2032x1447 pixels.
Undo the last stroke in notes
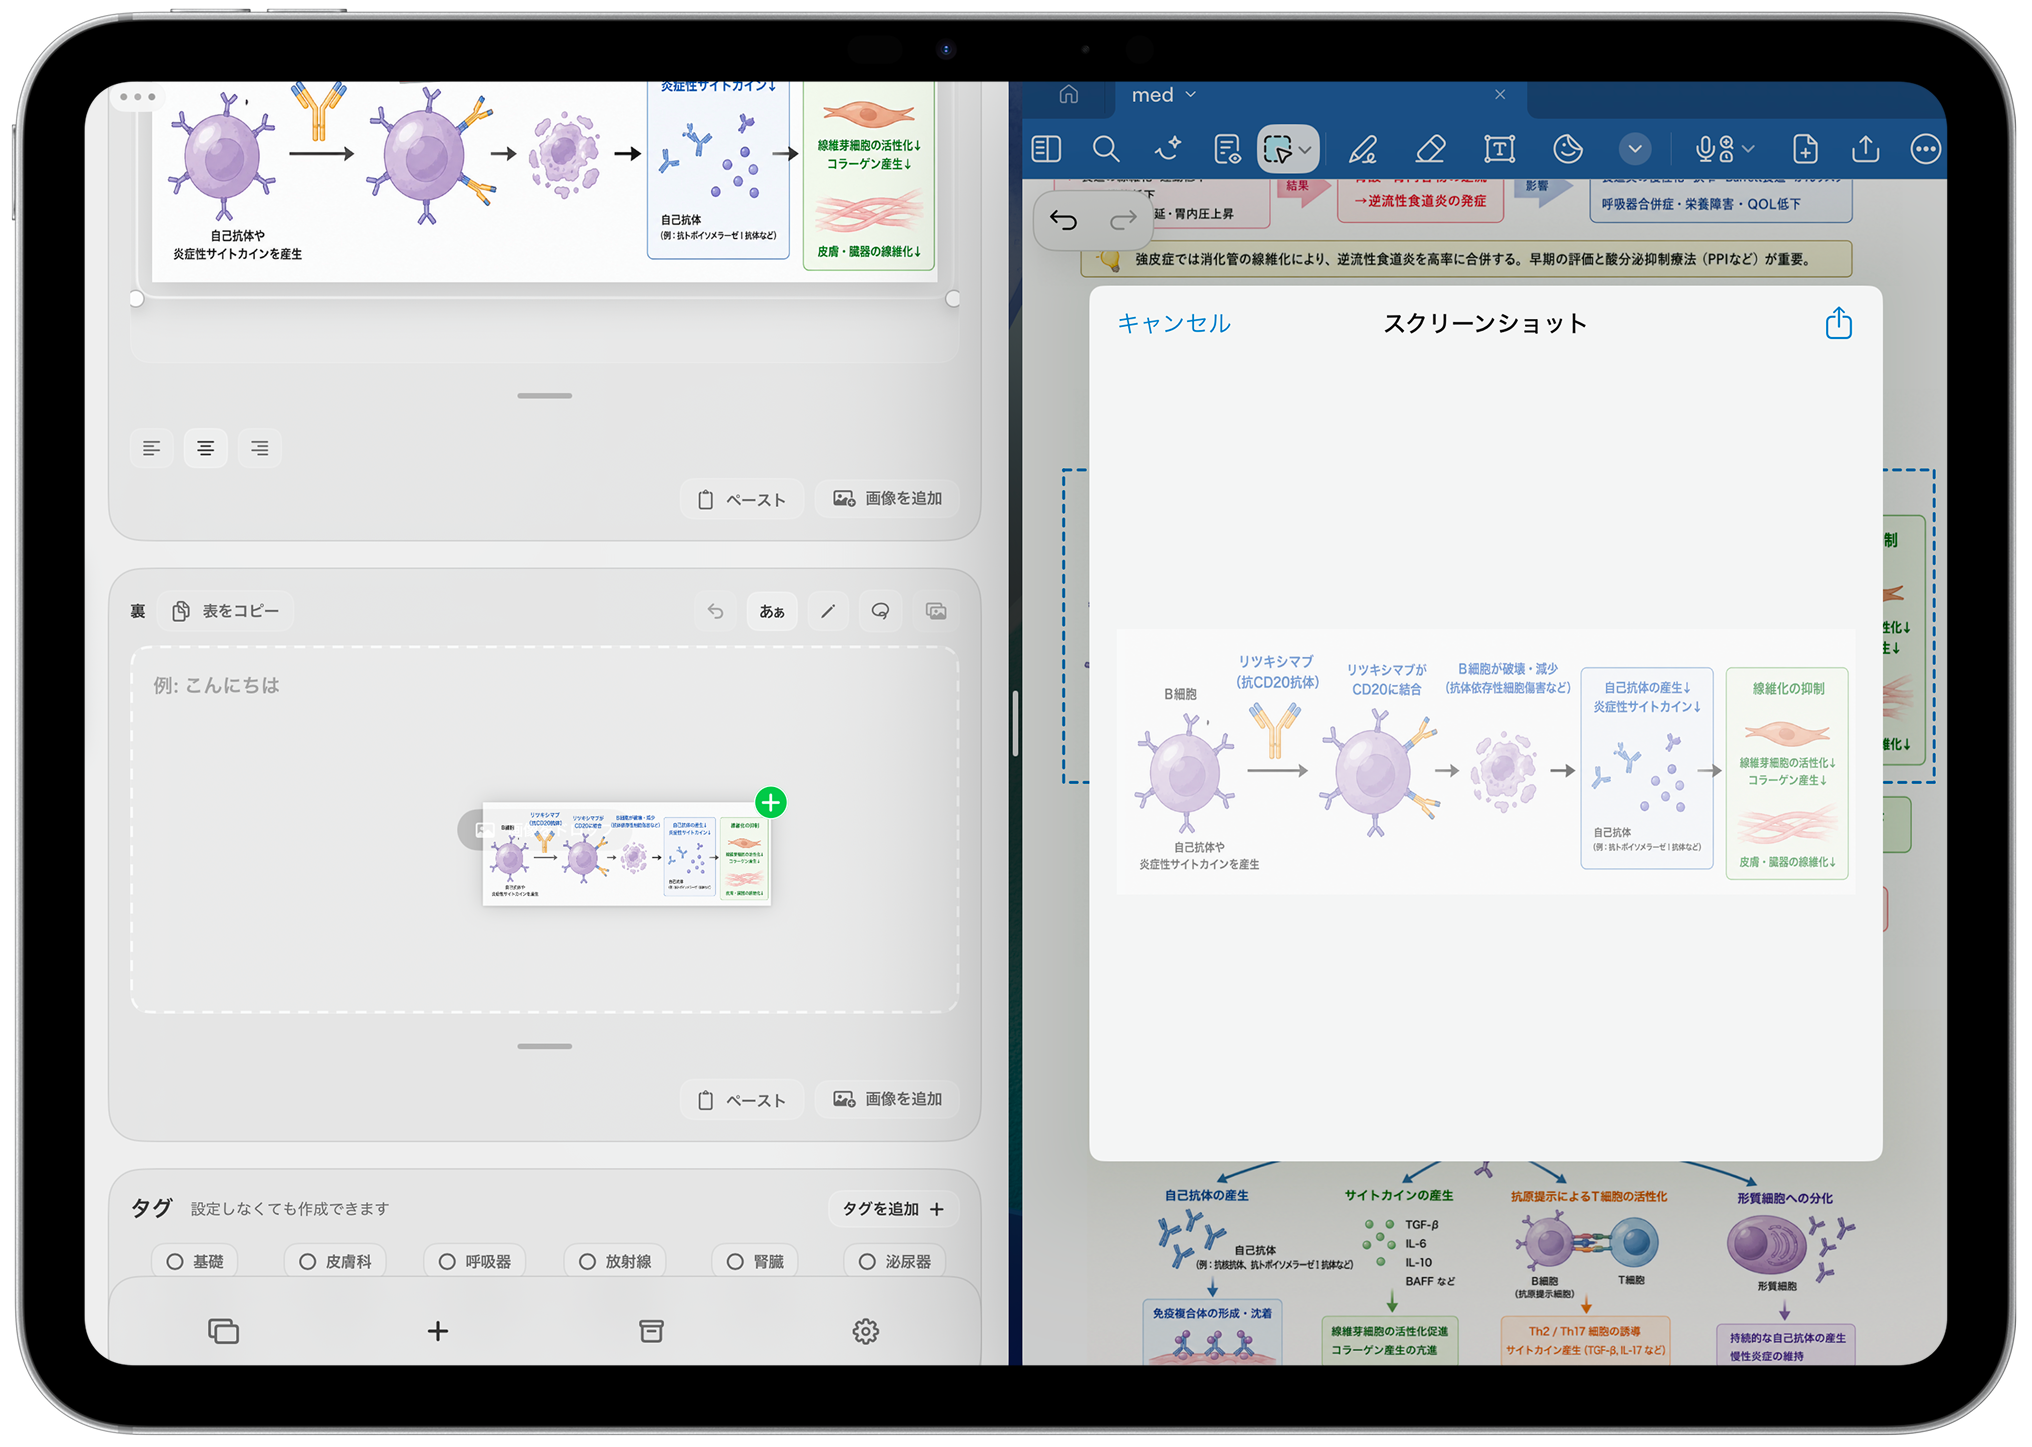point(1063,220)
